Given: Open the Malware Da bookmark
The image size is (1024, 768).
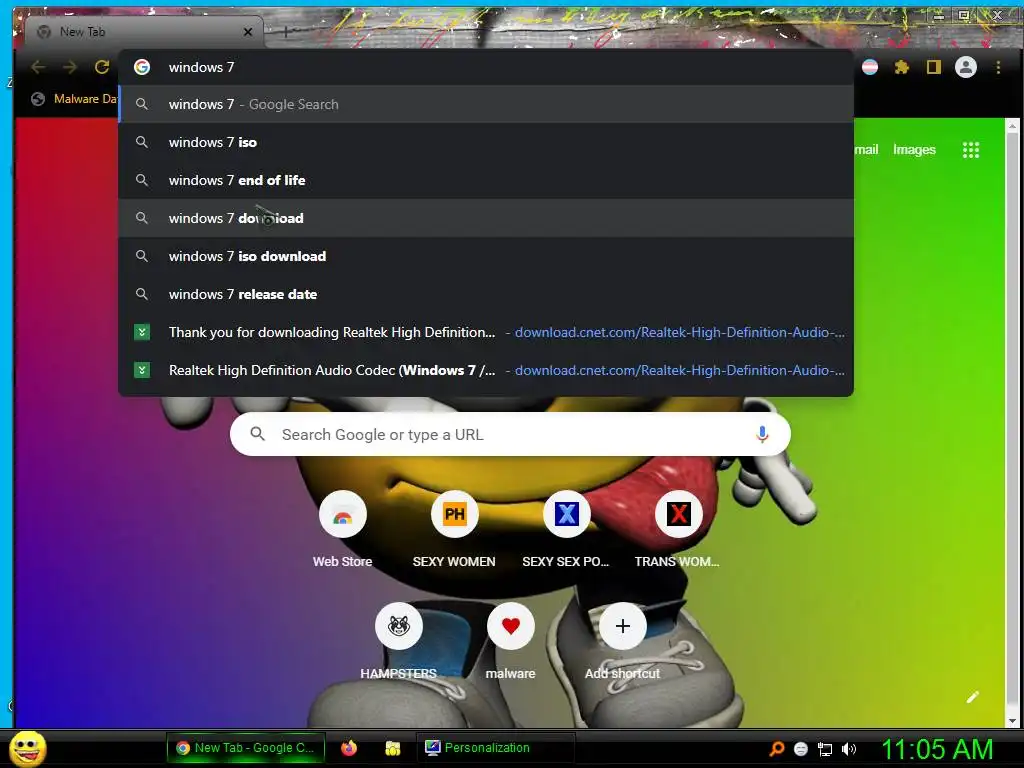Looking at the screenshot, I should (74, 99).
